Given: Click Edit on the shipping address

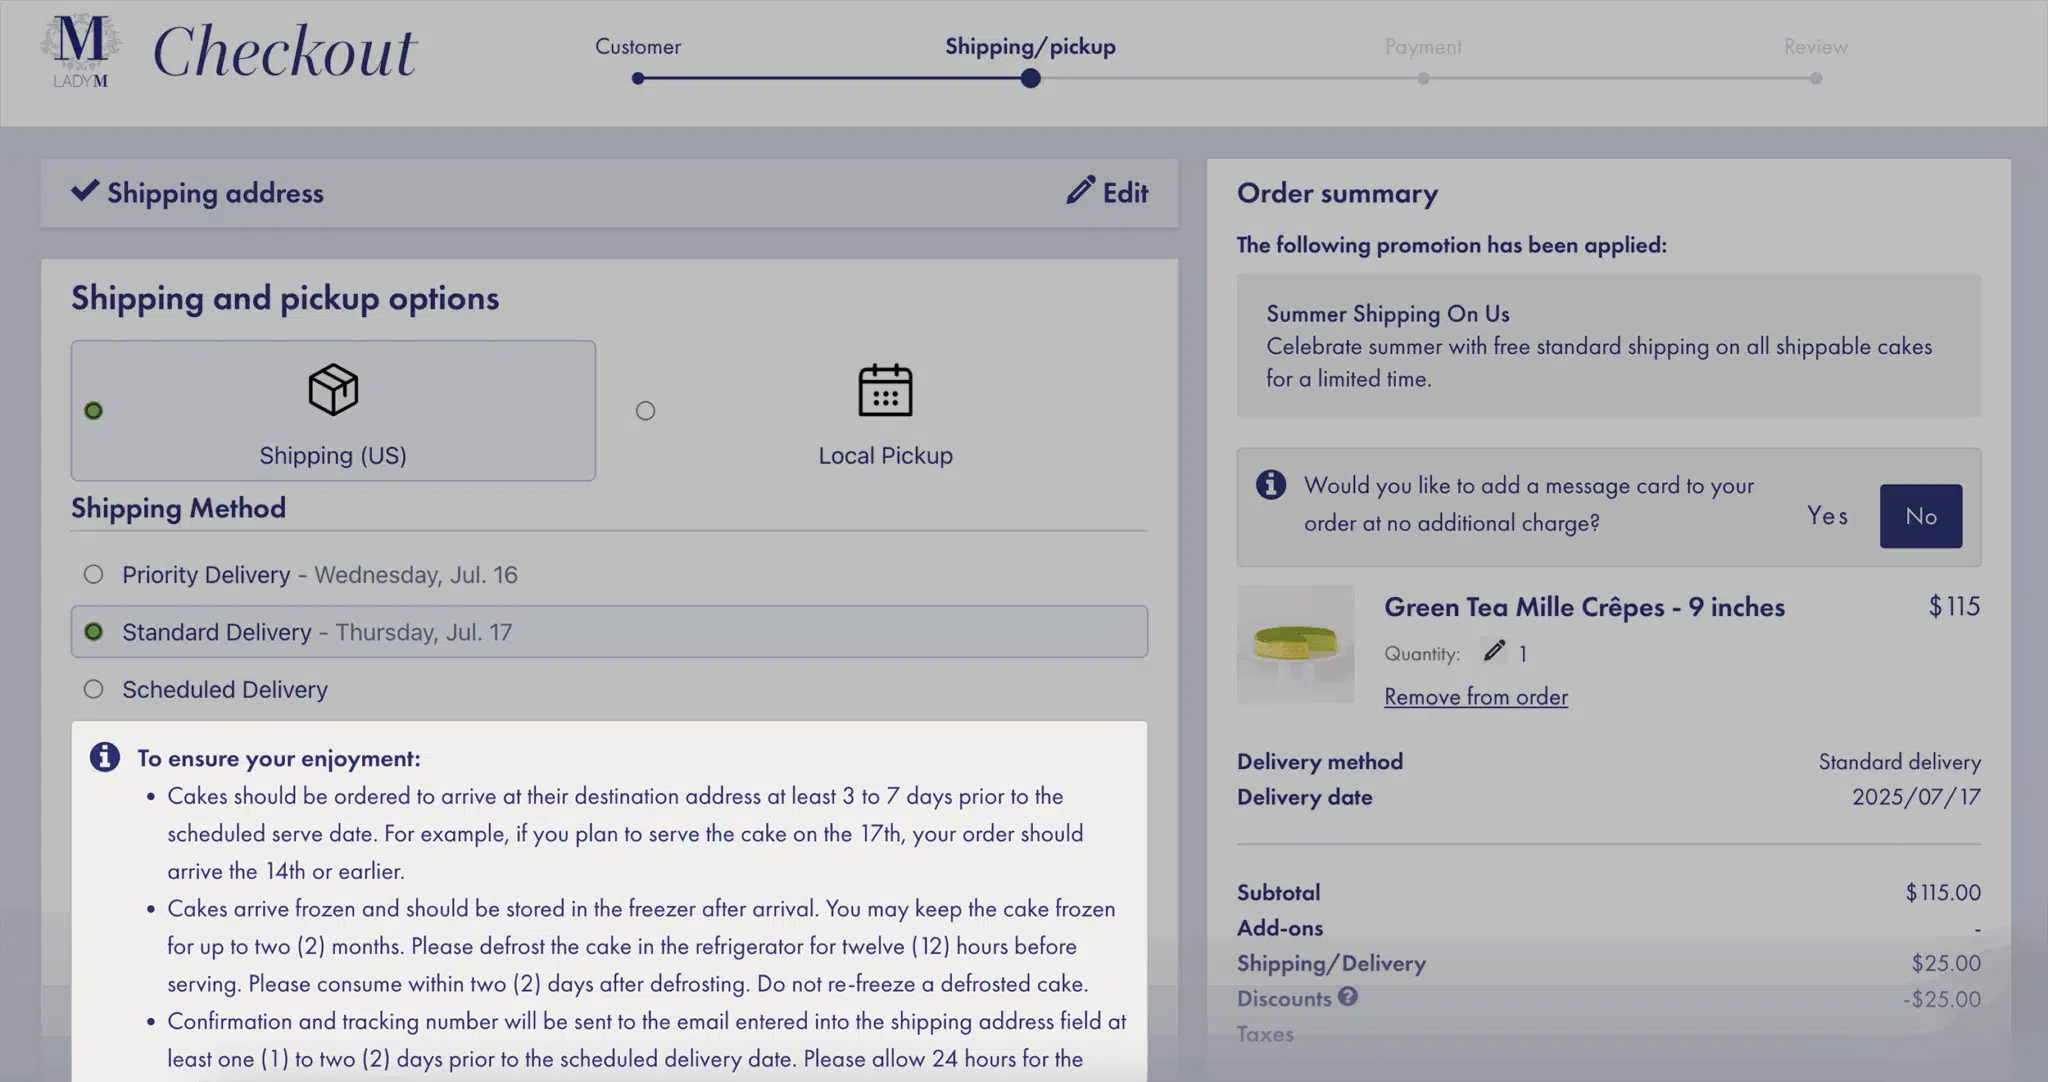Looking at the screenshot, I should pyautogui.click(x=1107, y=192).
